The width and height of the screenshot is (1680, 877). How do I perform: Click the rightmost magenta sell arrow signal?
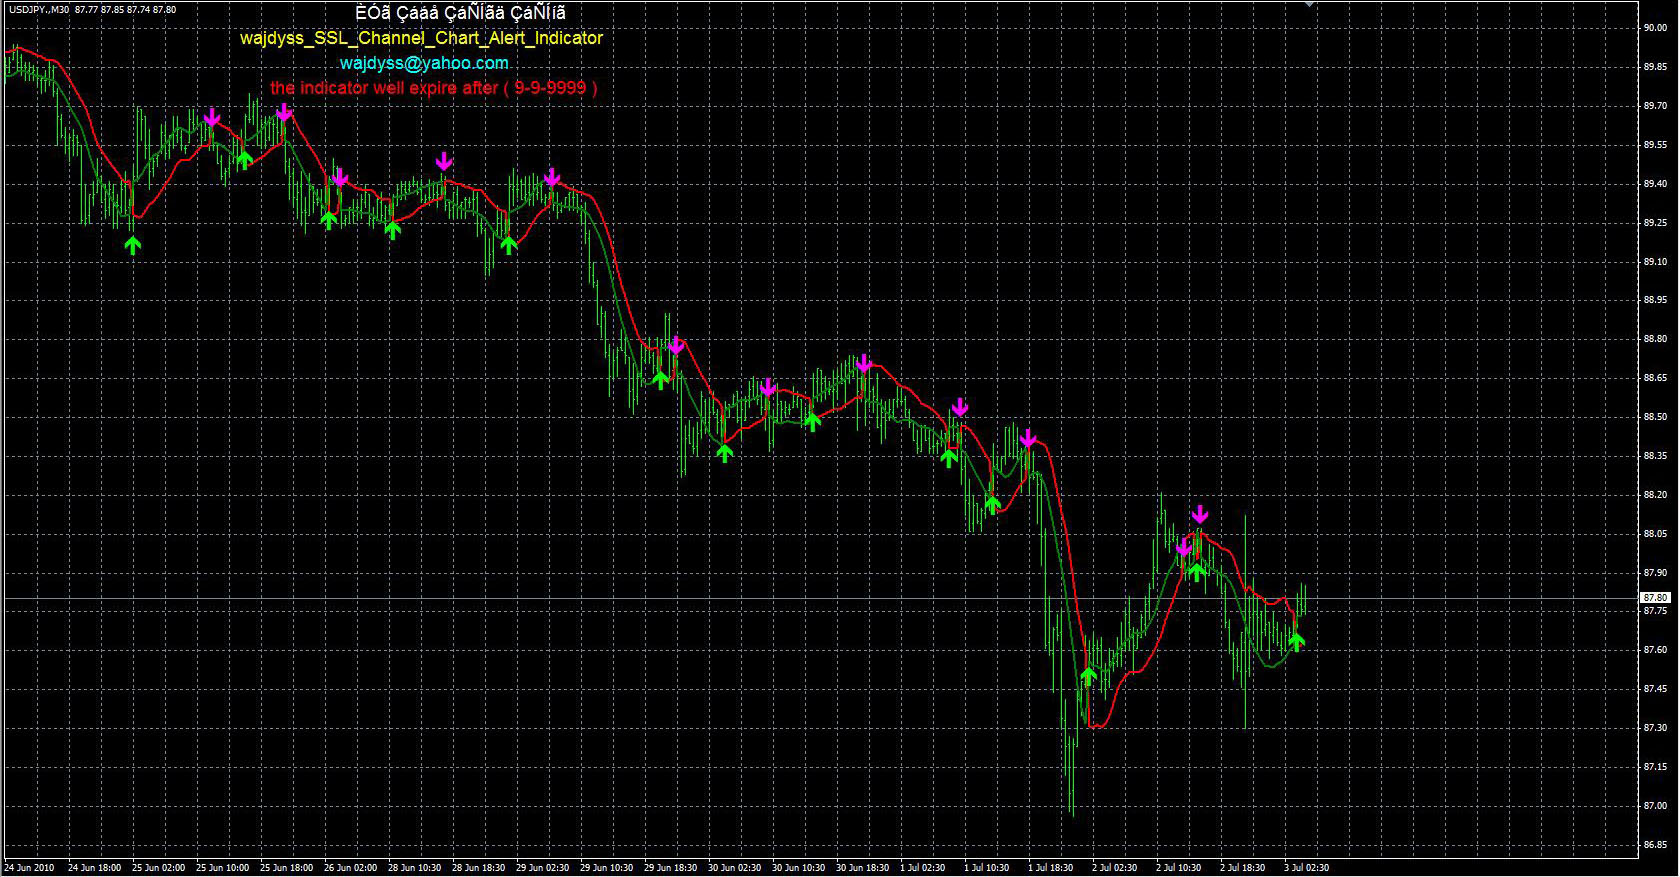1200,514
